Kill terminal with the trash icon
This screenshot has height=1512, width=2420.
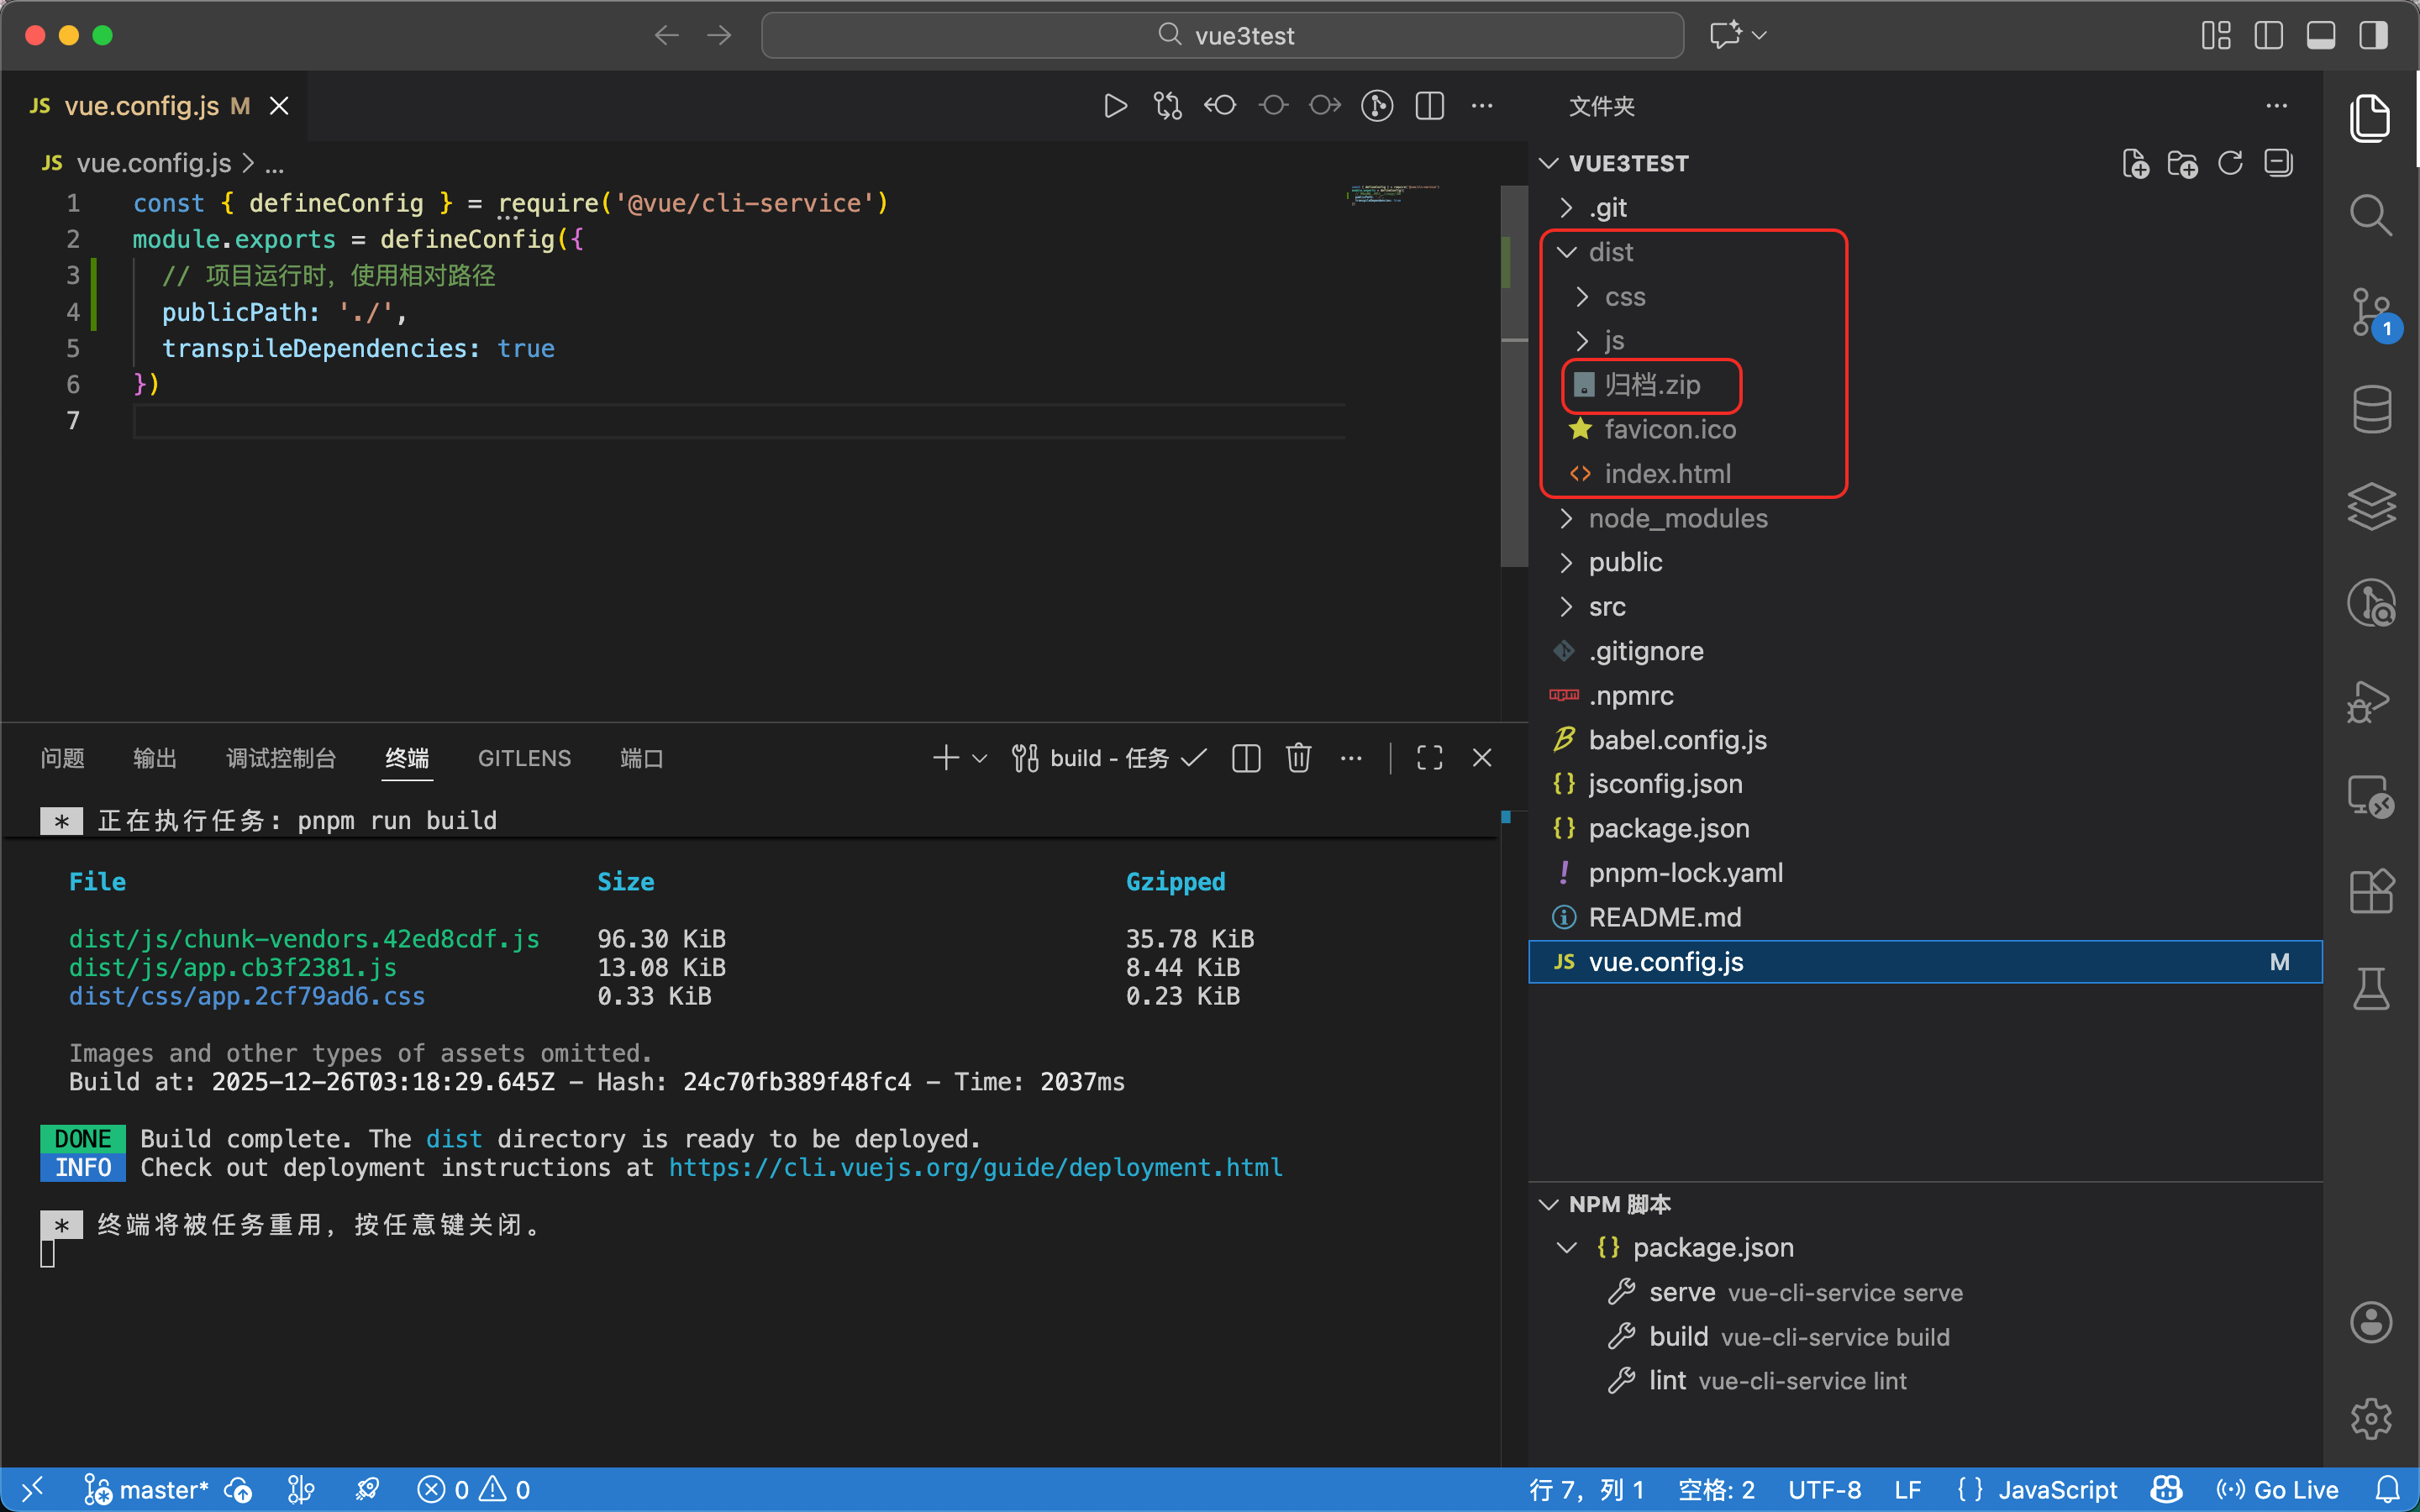tap(1298, 758)
